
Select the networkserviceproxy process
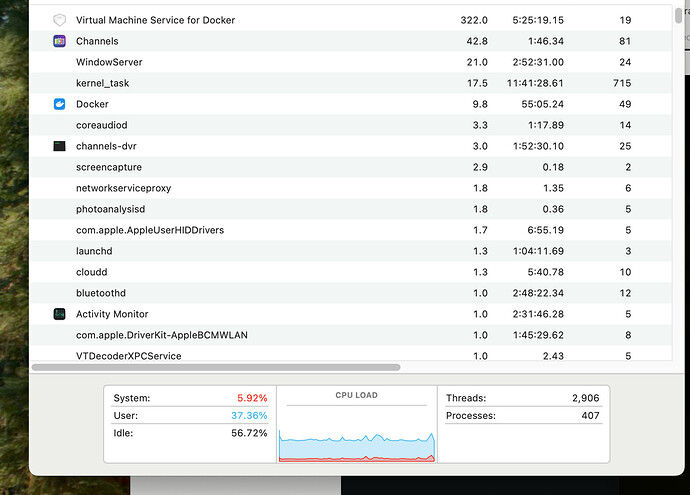click(123, 188)
